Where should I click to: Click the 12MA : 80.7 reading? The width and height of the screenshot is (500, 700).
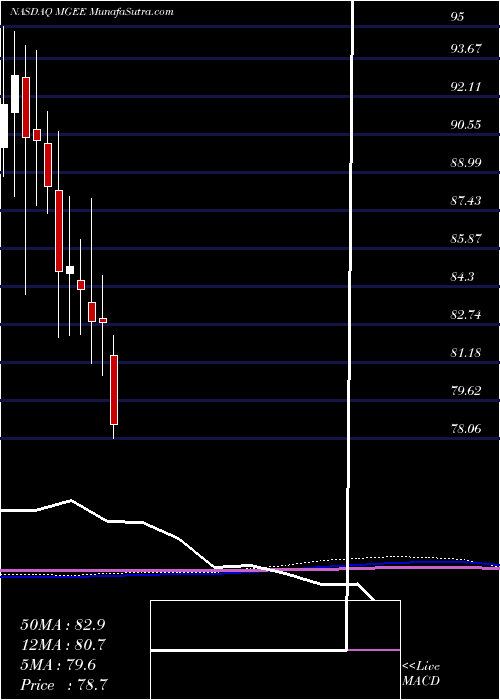62,645
